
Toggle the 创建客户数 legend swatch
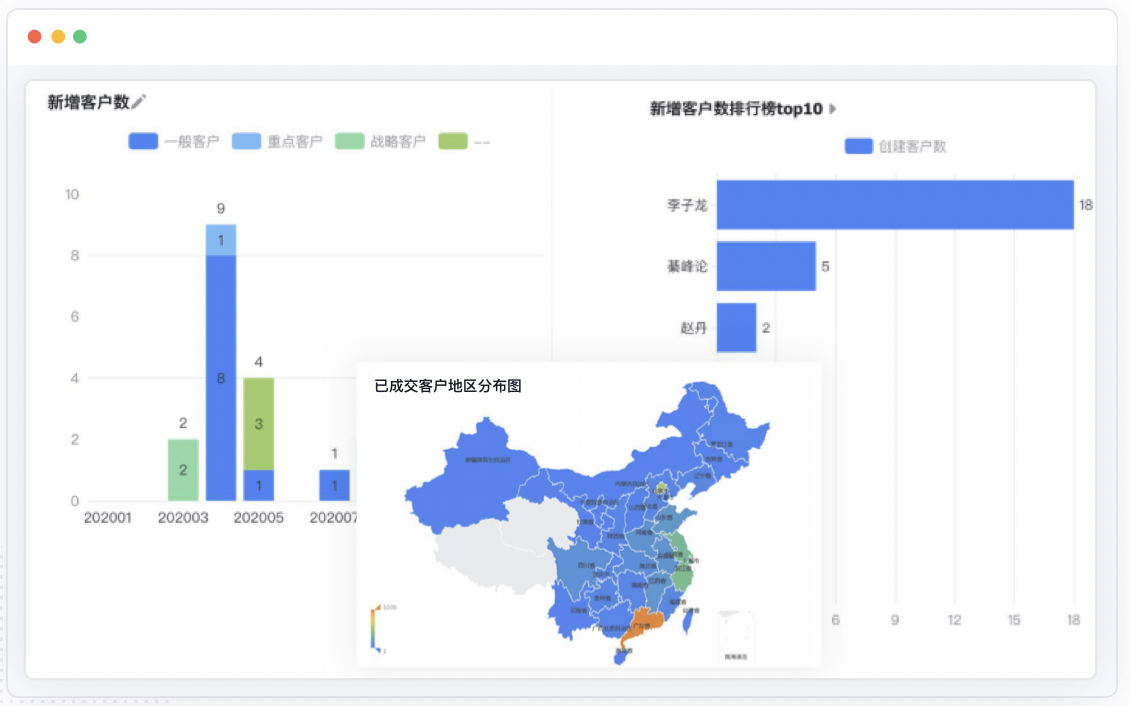click(858, 146)
